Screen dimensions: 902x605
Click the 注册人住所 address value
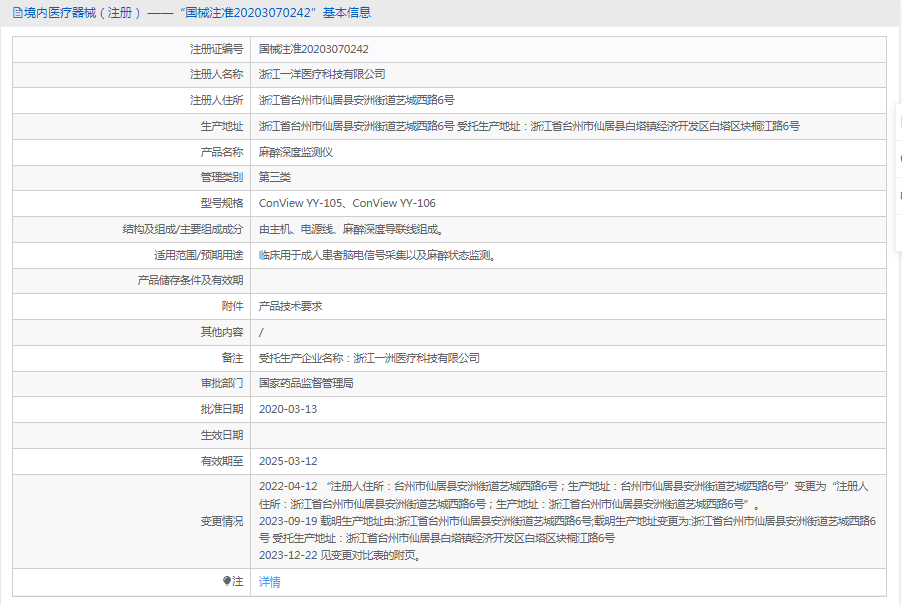point(357,100)
